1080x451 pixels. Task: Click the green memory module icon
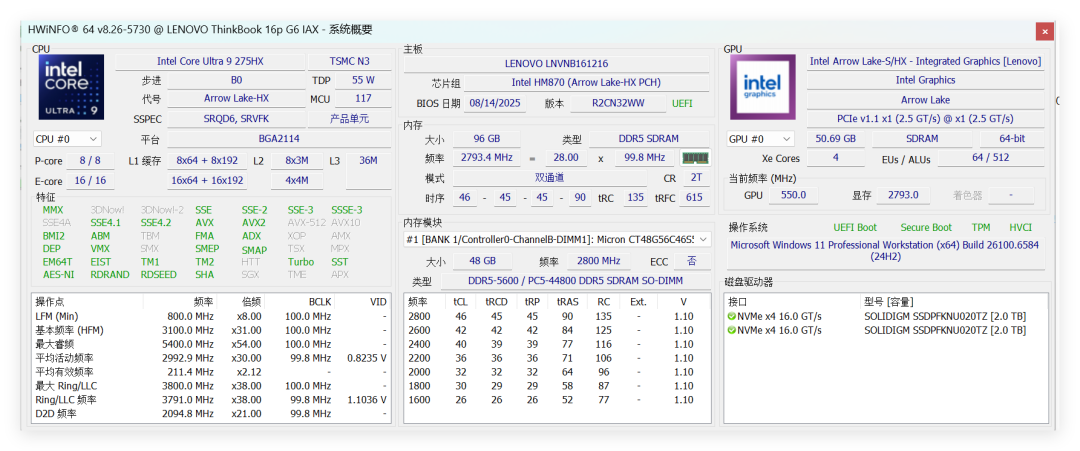695,158
